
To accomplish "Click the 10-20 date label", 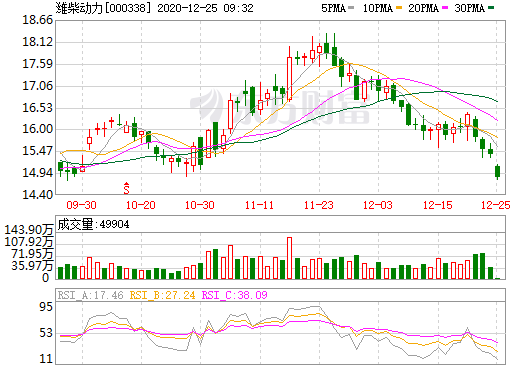I will pos(141,205).
